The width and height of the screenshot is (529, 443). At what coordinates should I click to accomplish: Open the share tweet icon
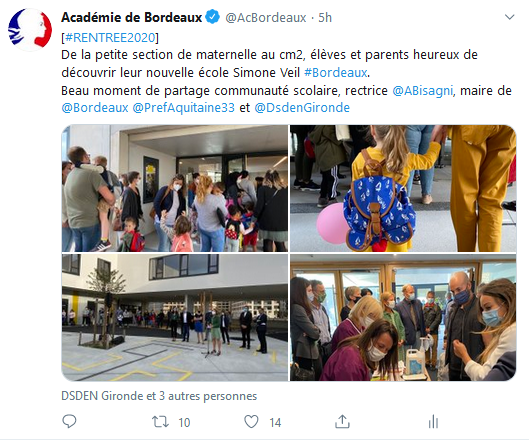tap(342, 421)
